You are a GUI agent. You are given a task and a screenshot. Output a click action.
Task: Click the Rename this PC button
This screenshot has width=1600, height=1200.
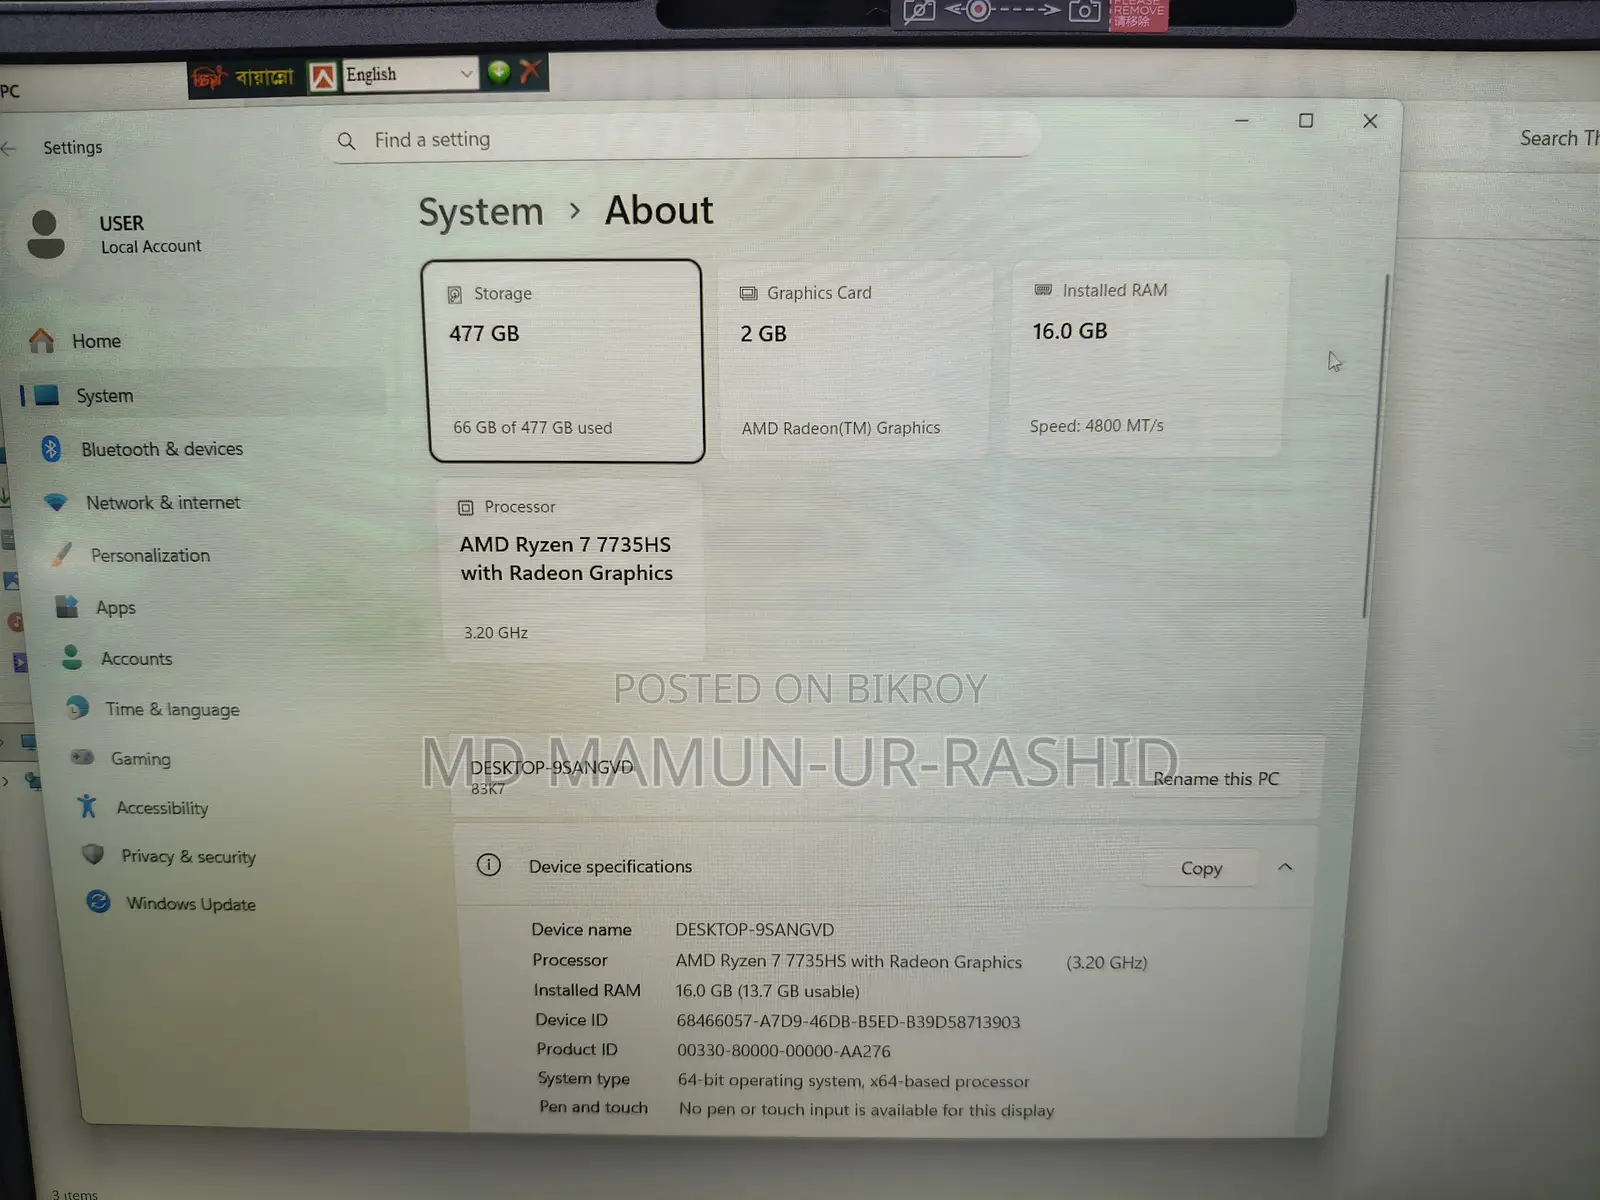[x=1216, y=778]
